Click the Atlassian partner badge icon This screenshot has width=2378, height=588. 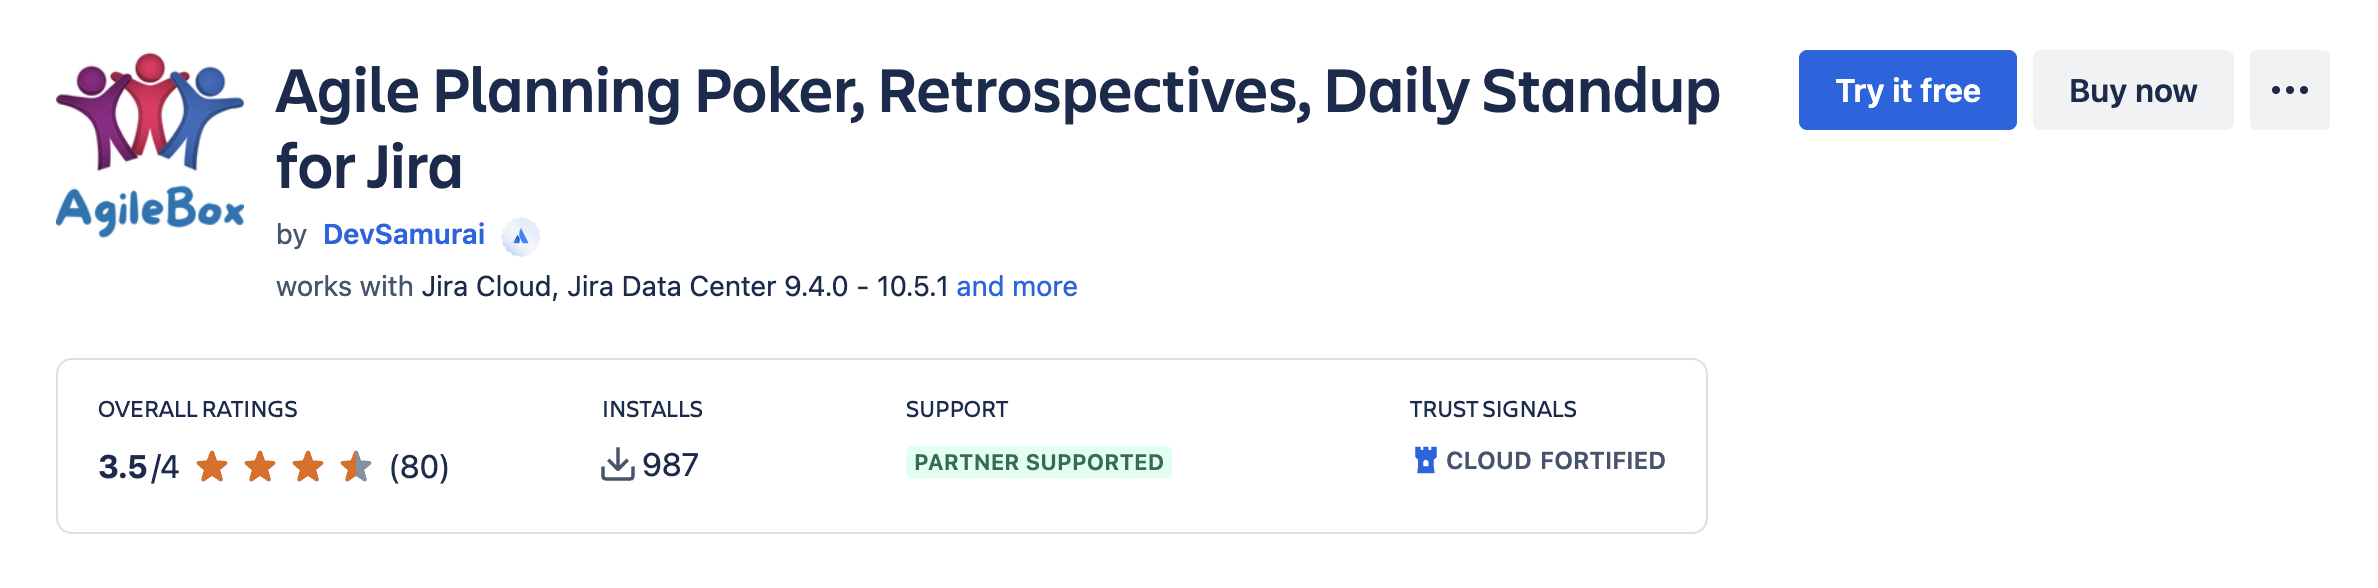point(520,237)
